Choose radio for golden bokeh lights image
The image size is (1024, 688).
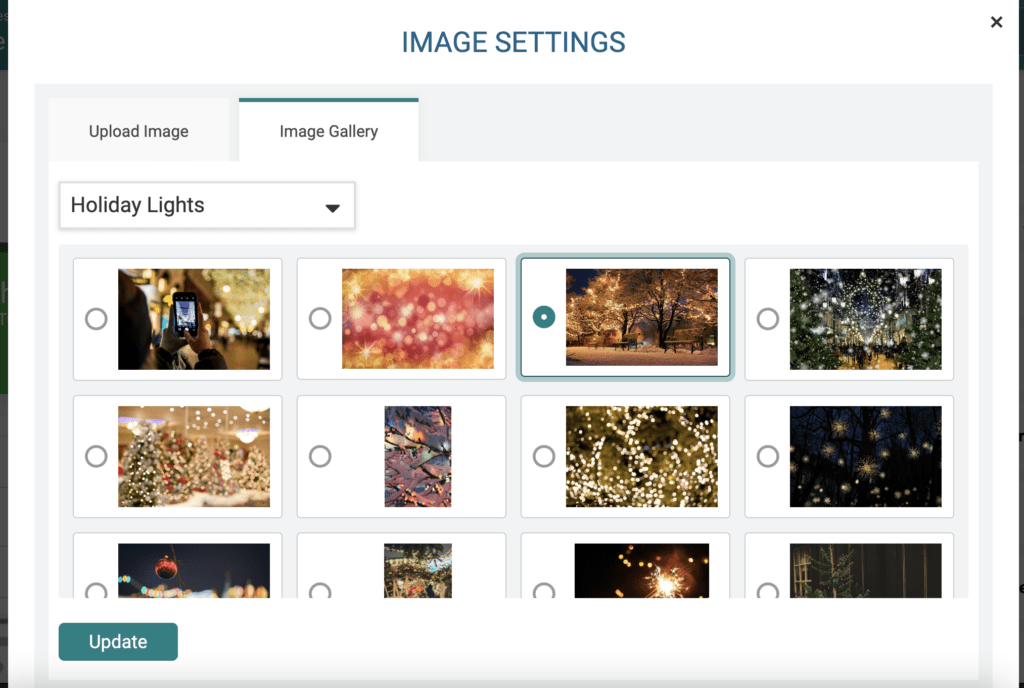click(544, 456)
